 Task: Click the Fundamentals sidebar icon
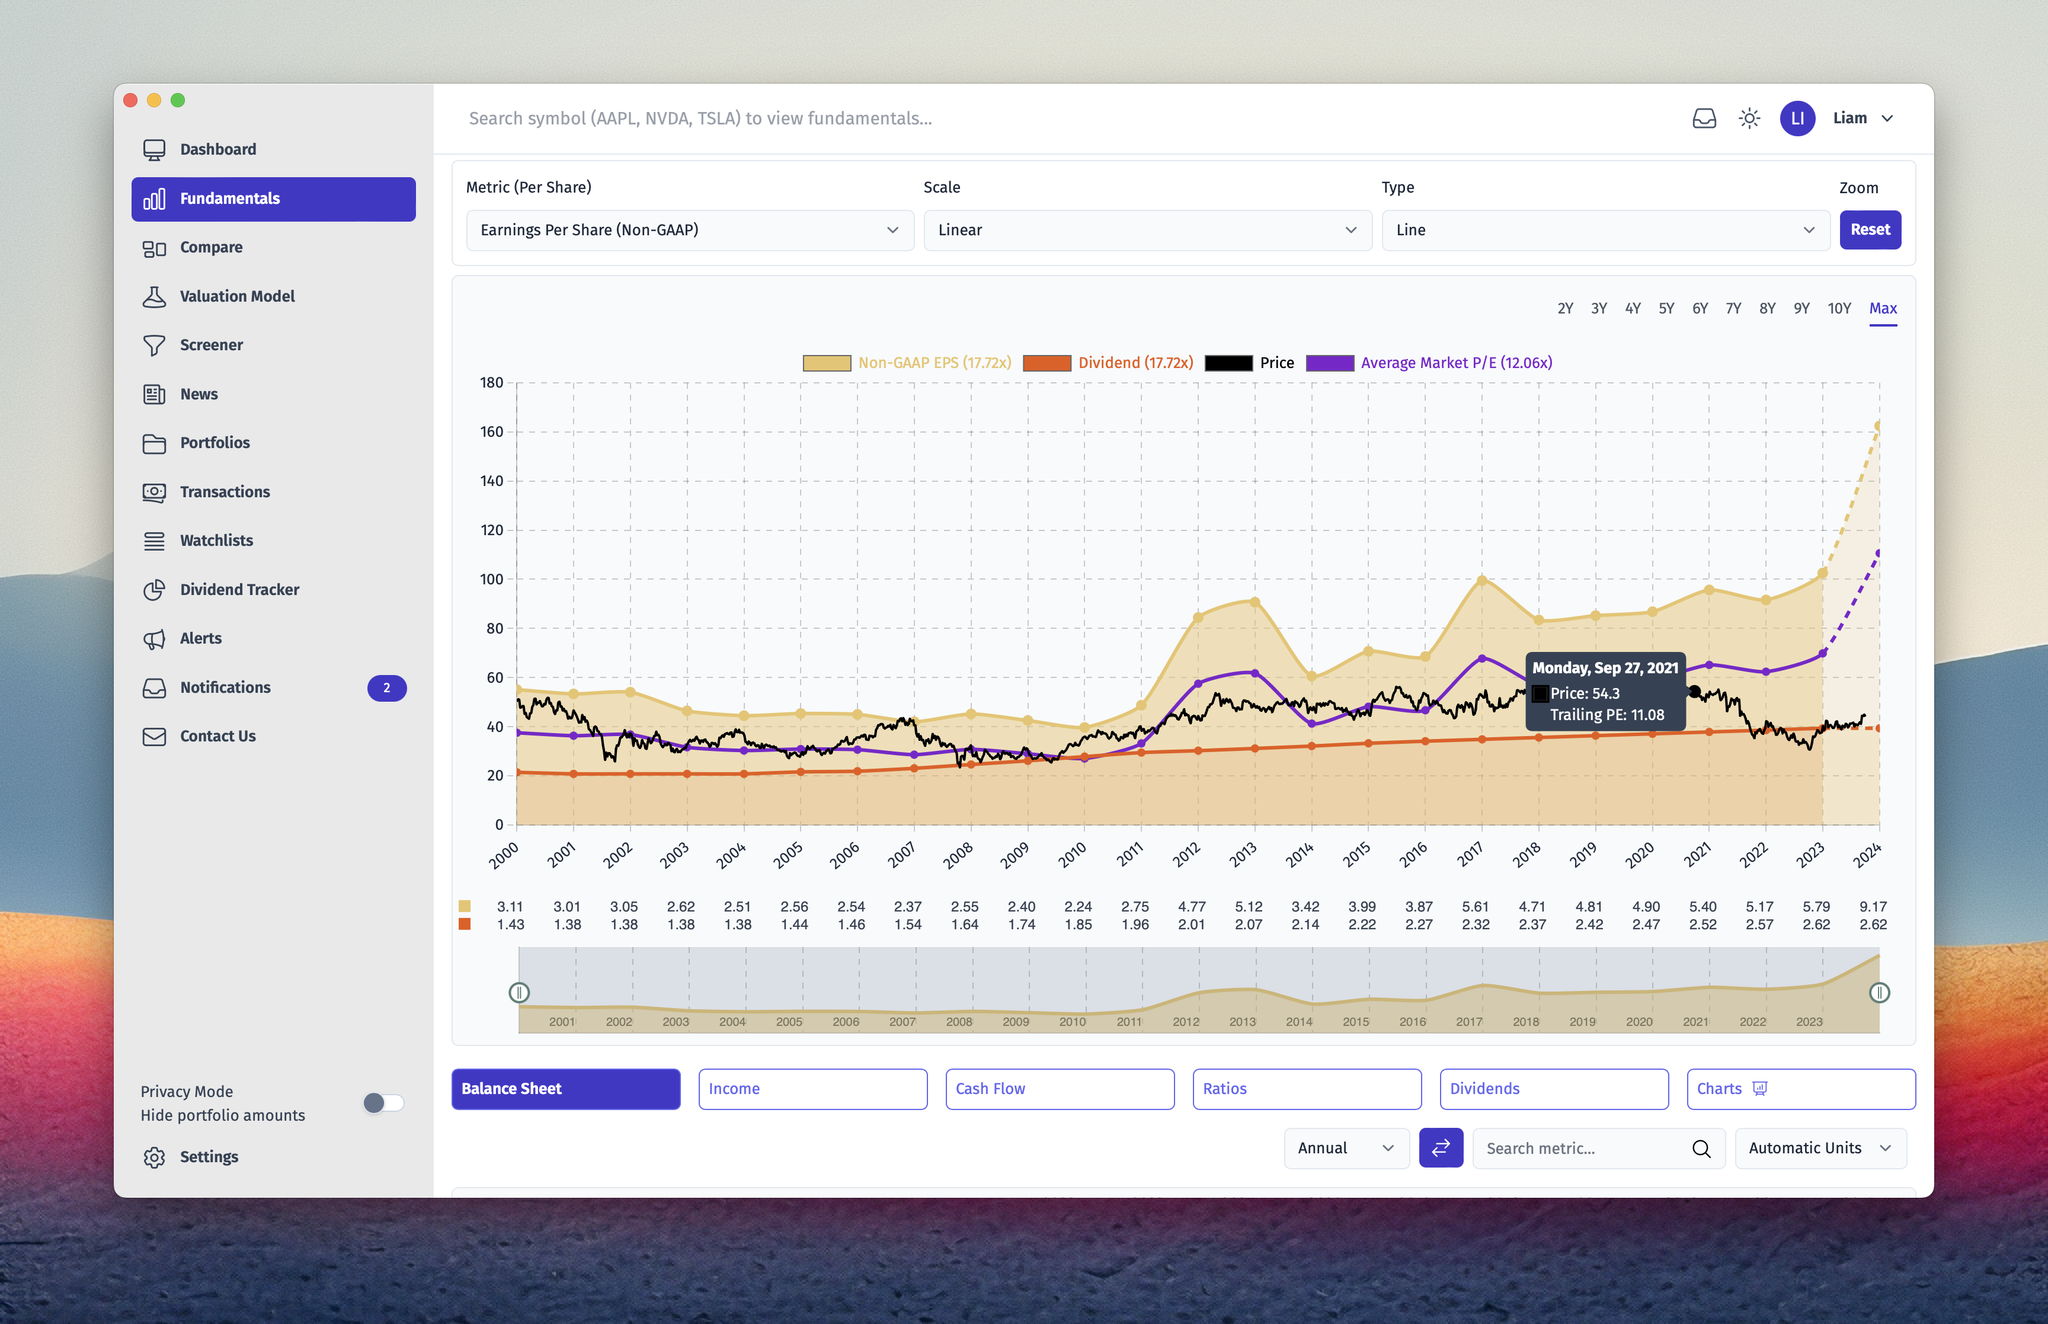coord(154,197)
